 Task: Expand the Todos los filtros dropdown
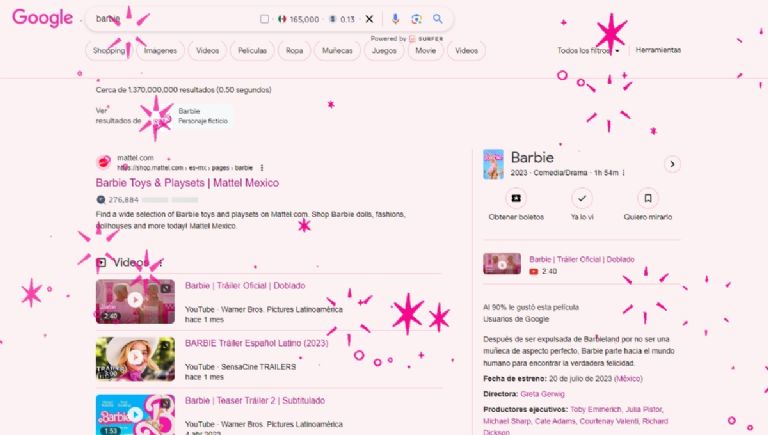coord(588,50)
